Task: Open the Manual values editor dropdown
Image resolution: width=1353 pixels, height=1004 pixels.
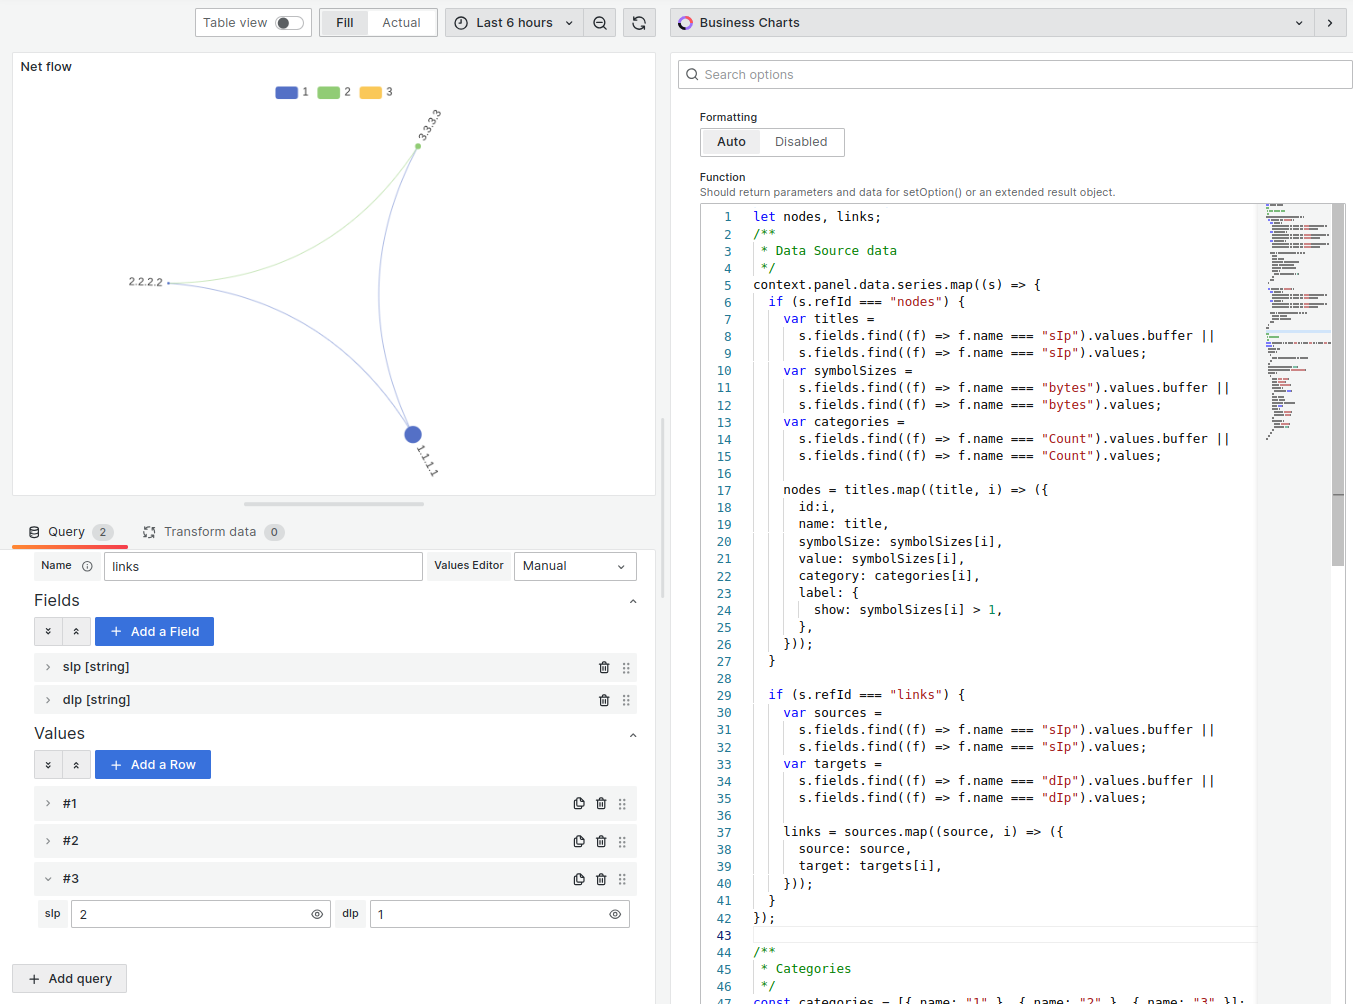Action: 575,566
